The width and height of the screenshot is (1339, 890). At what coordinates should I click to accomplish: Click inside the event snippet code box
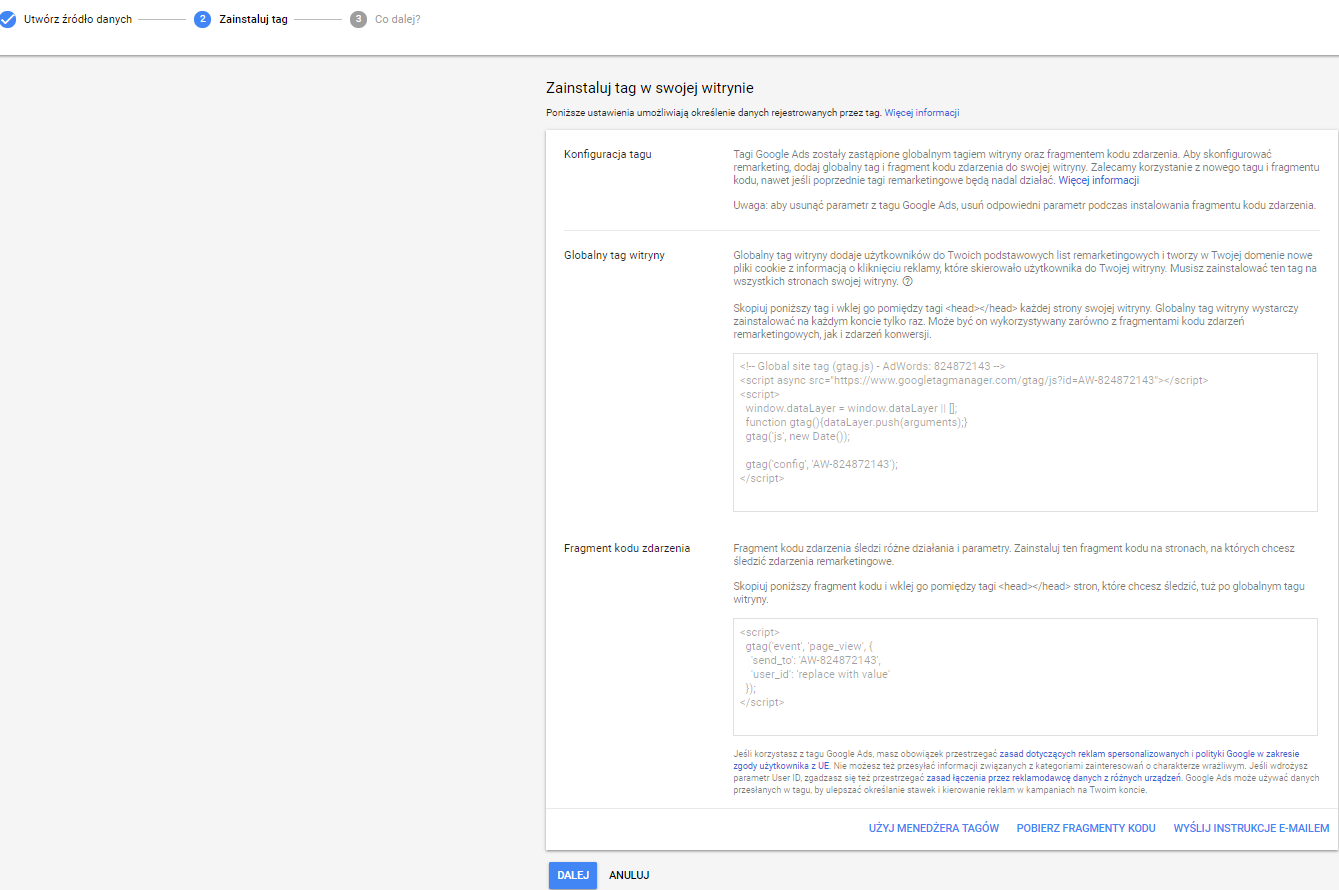click(x=1025, y=677)
